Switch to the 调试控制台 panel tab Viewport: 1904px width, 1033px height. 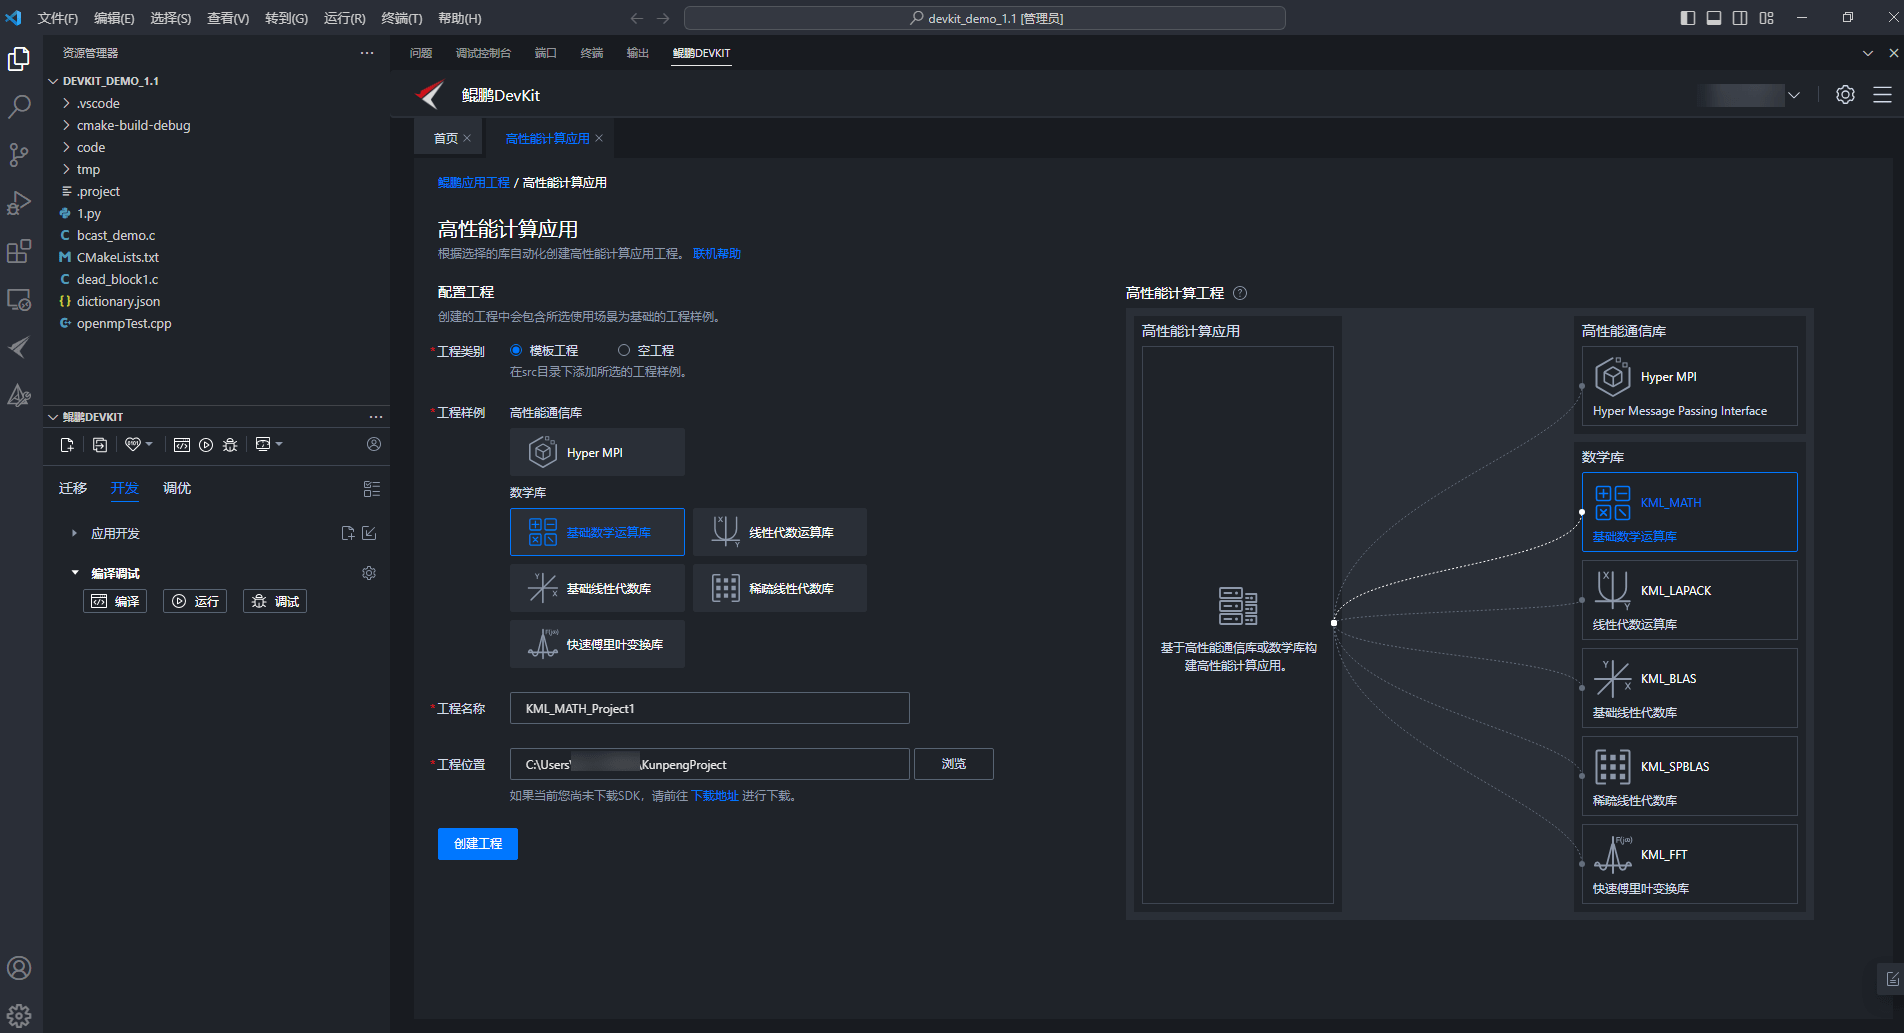(483, 53)
